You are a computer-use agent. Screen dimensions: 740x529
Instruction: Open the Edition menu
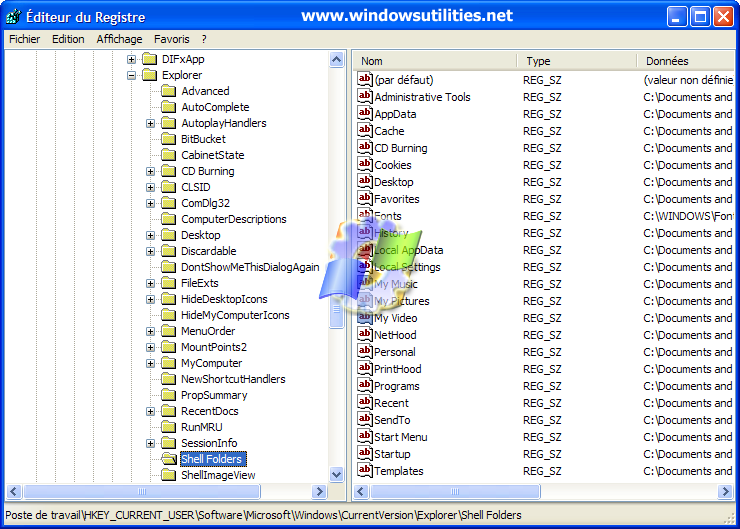click(68, 39)
